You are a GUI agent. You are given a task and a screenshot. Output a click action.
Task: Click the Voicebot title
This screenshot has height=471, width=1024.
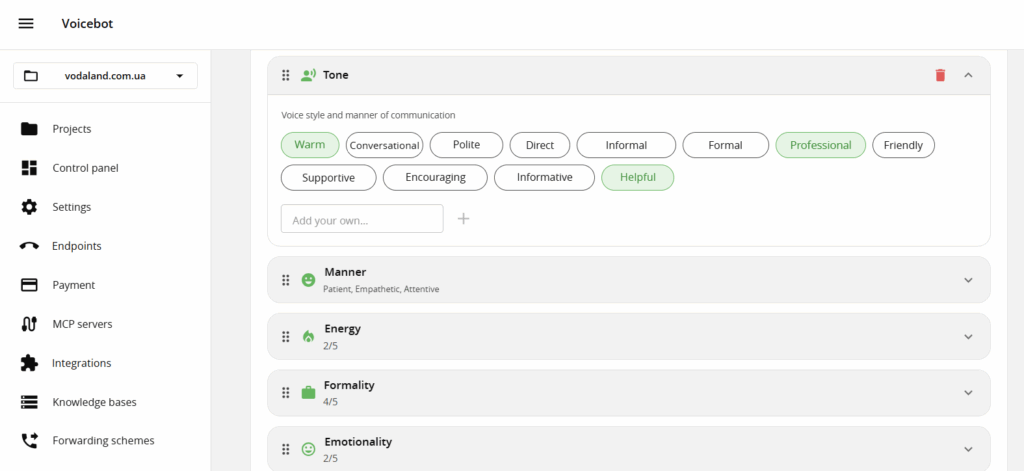click(x=88, y=24)
